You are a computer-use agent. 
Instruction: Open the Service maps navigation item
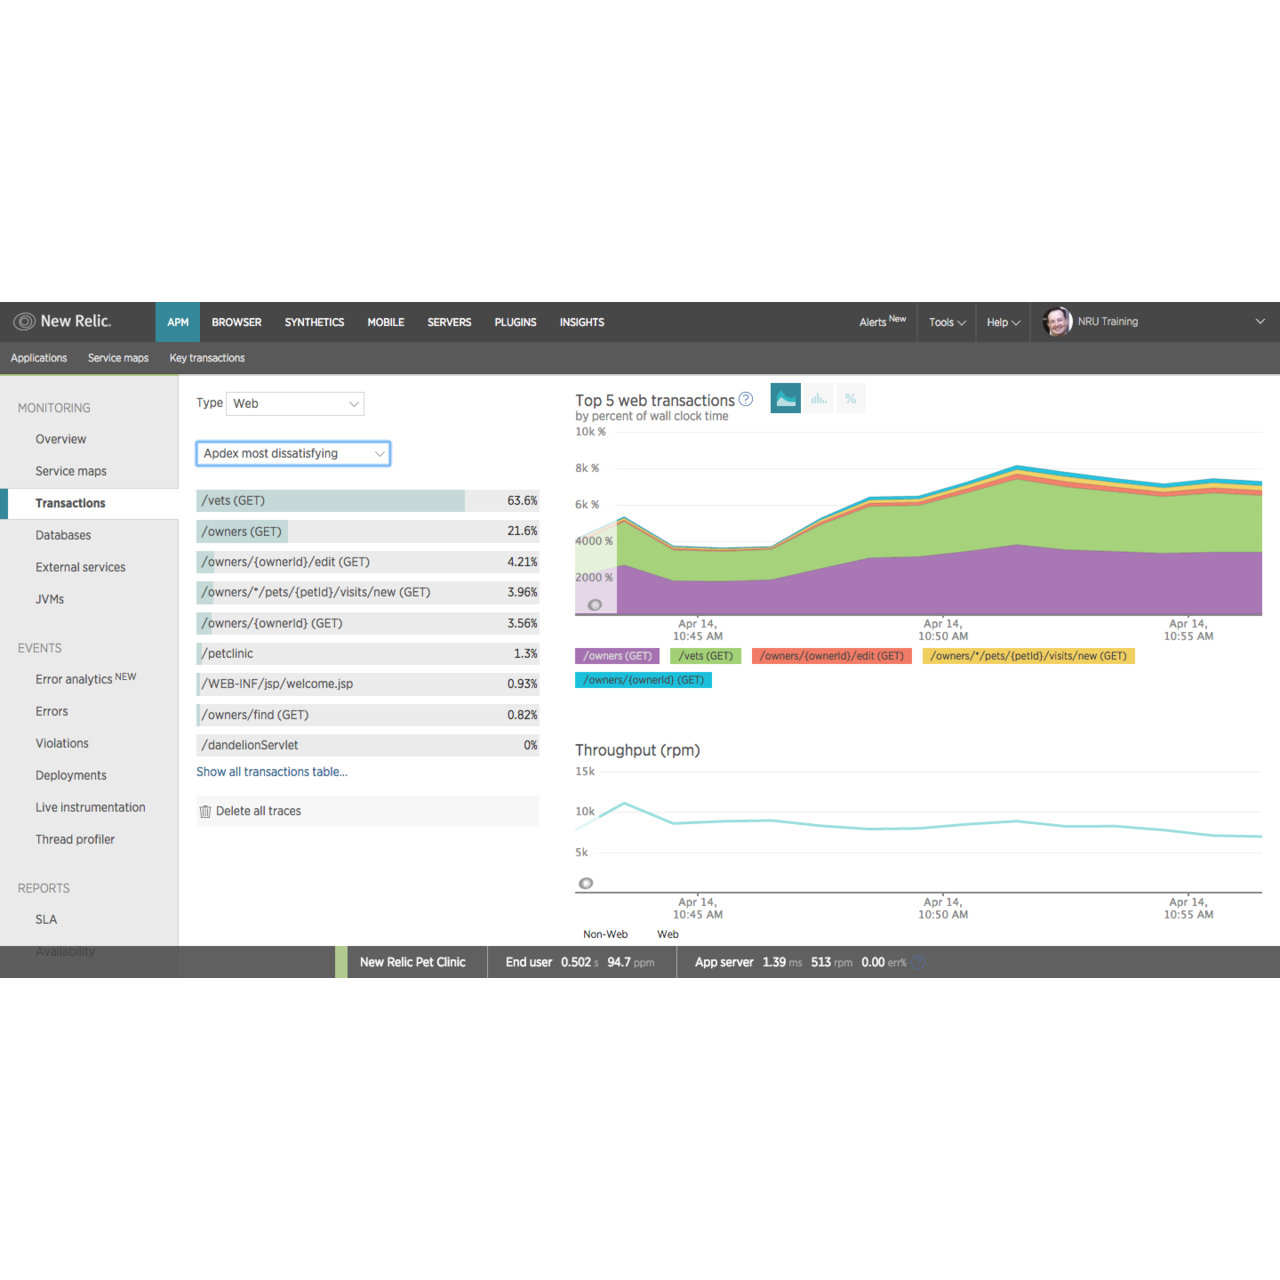71,470
